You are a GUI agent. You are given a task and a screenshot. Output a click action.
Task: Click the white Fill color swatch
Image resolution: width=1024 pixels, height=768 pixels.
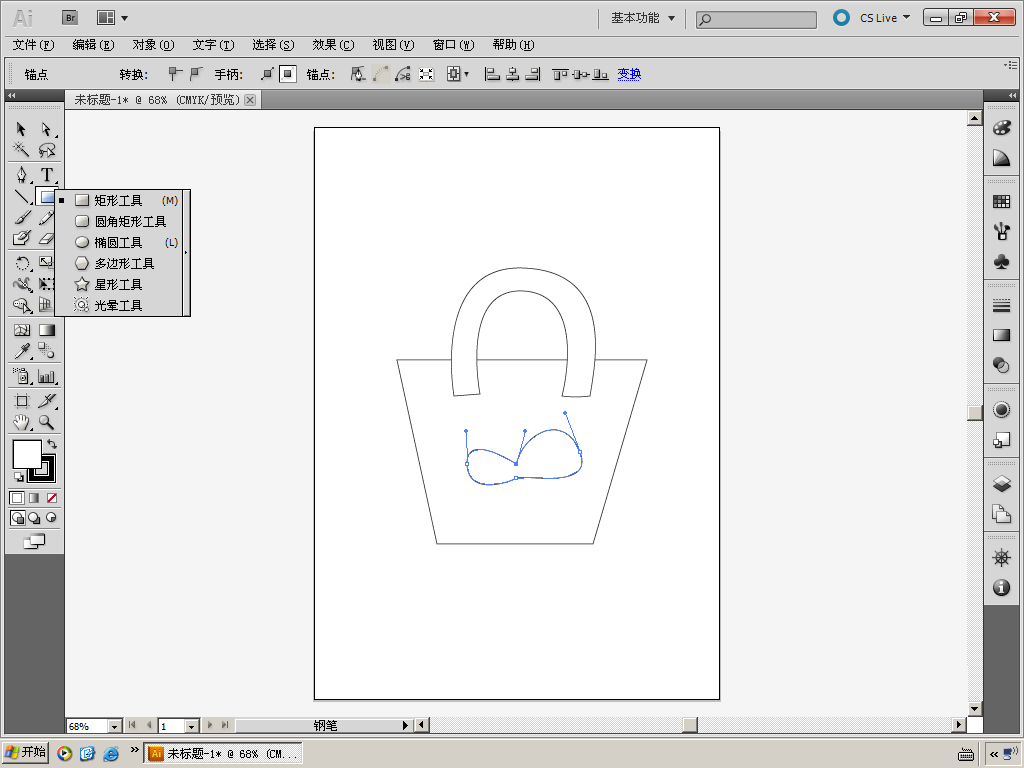[27, 454]
